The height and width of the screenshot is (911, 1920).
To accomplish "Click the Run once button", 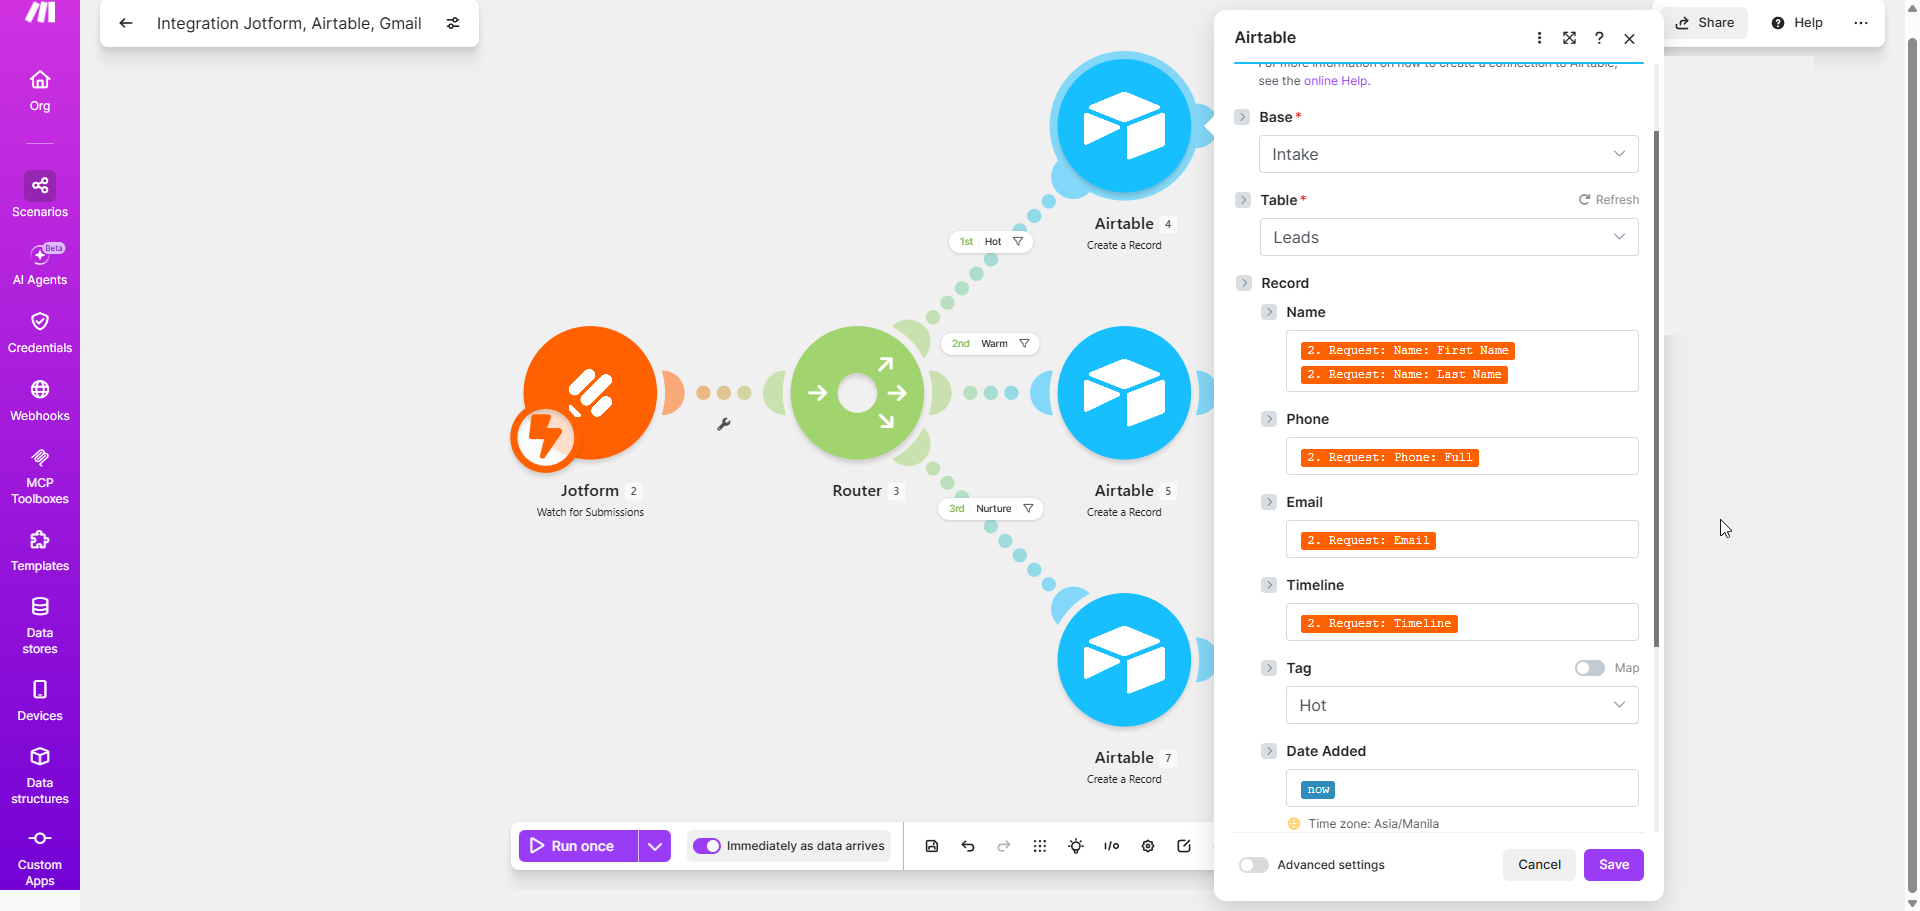I will 579,846.
